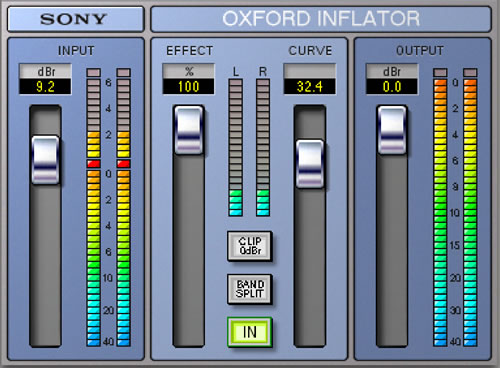Click the INPUT fader knob
Image resolution: width=500 pixels, height=368 pixels.
[x=45, y=160]
